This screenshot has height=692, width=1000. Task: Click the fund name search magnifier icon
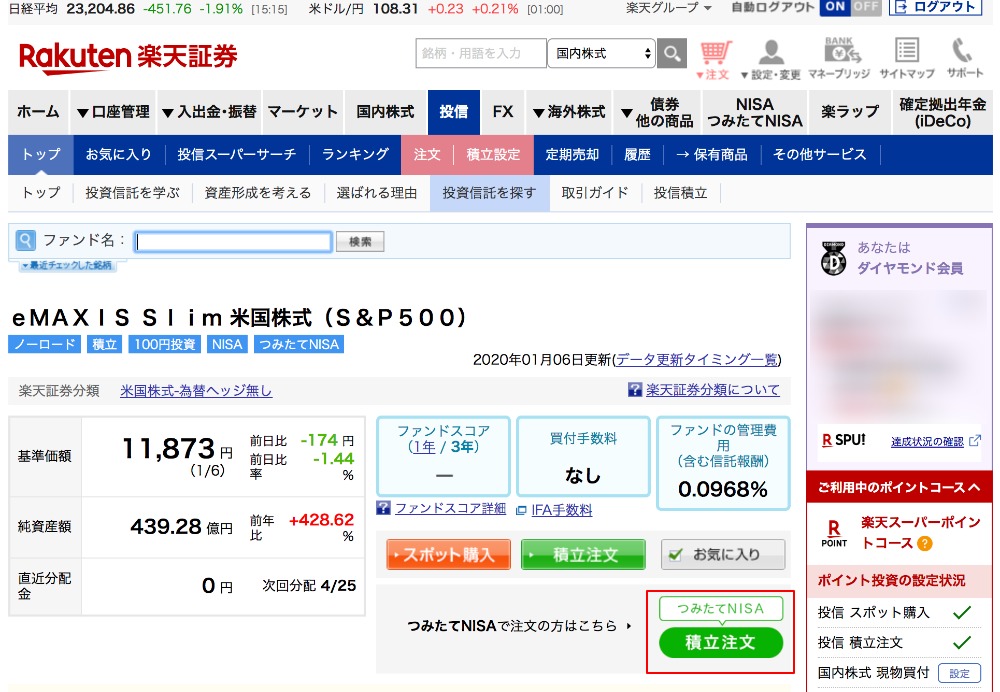pos(26,240)
